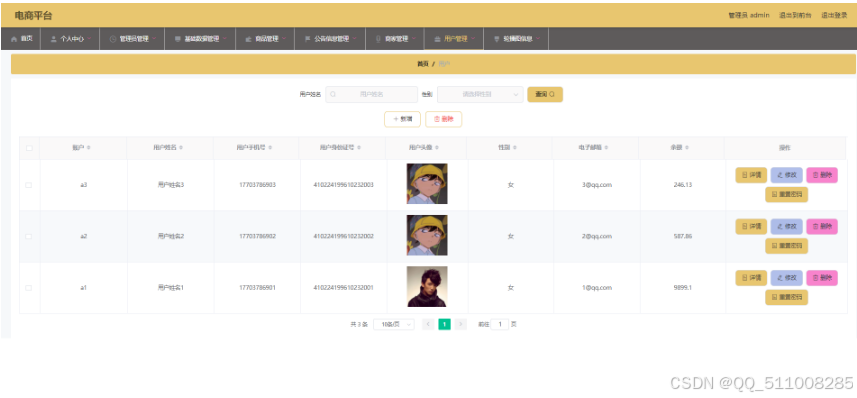Open 详情 for account a3
The height and width of the screenshot is (398, 857).
[x=751, y=175]
